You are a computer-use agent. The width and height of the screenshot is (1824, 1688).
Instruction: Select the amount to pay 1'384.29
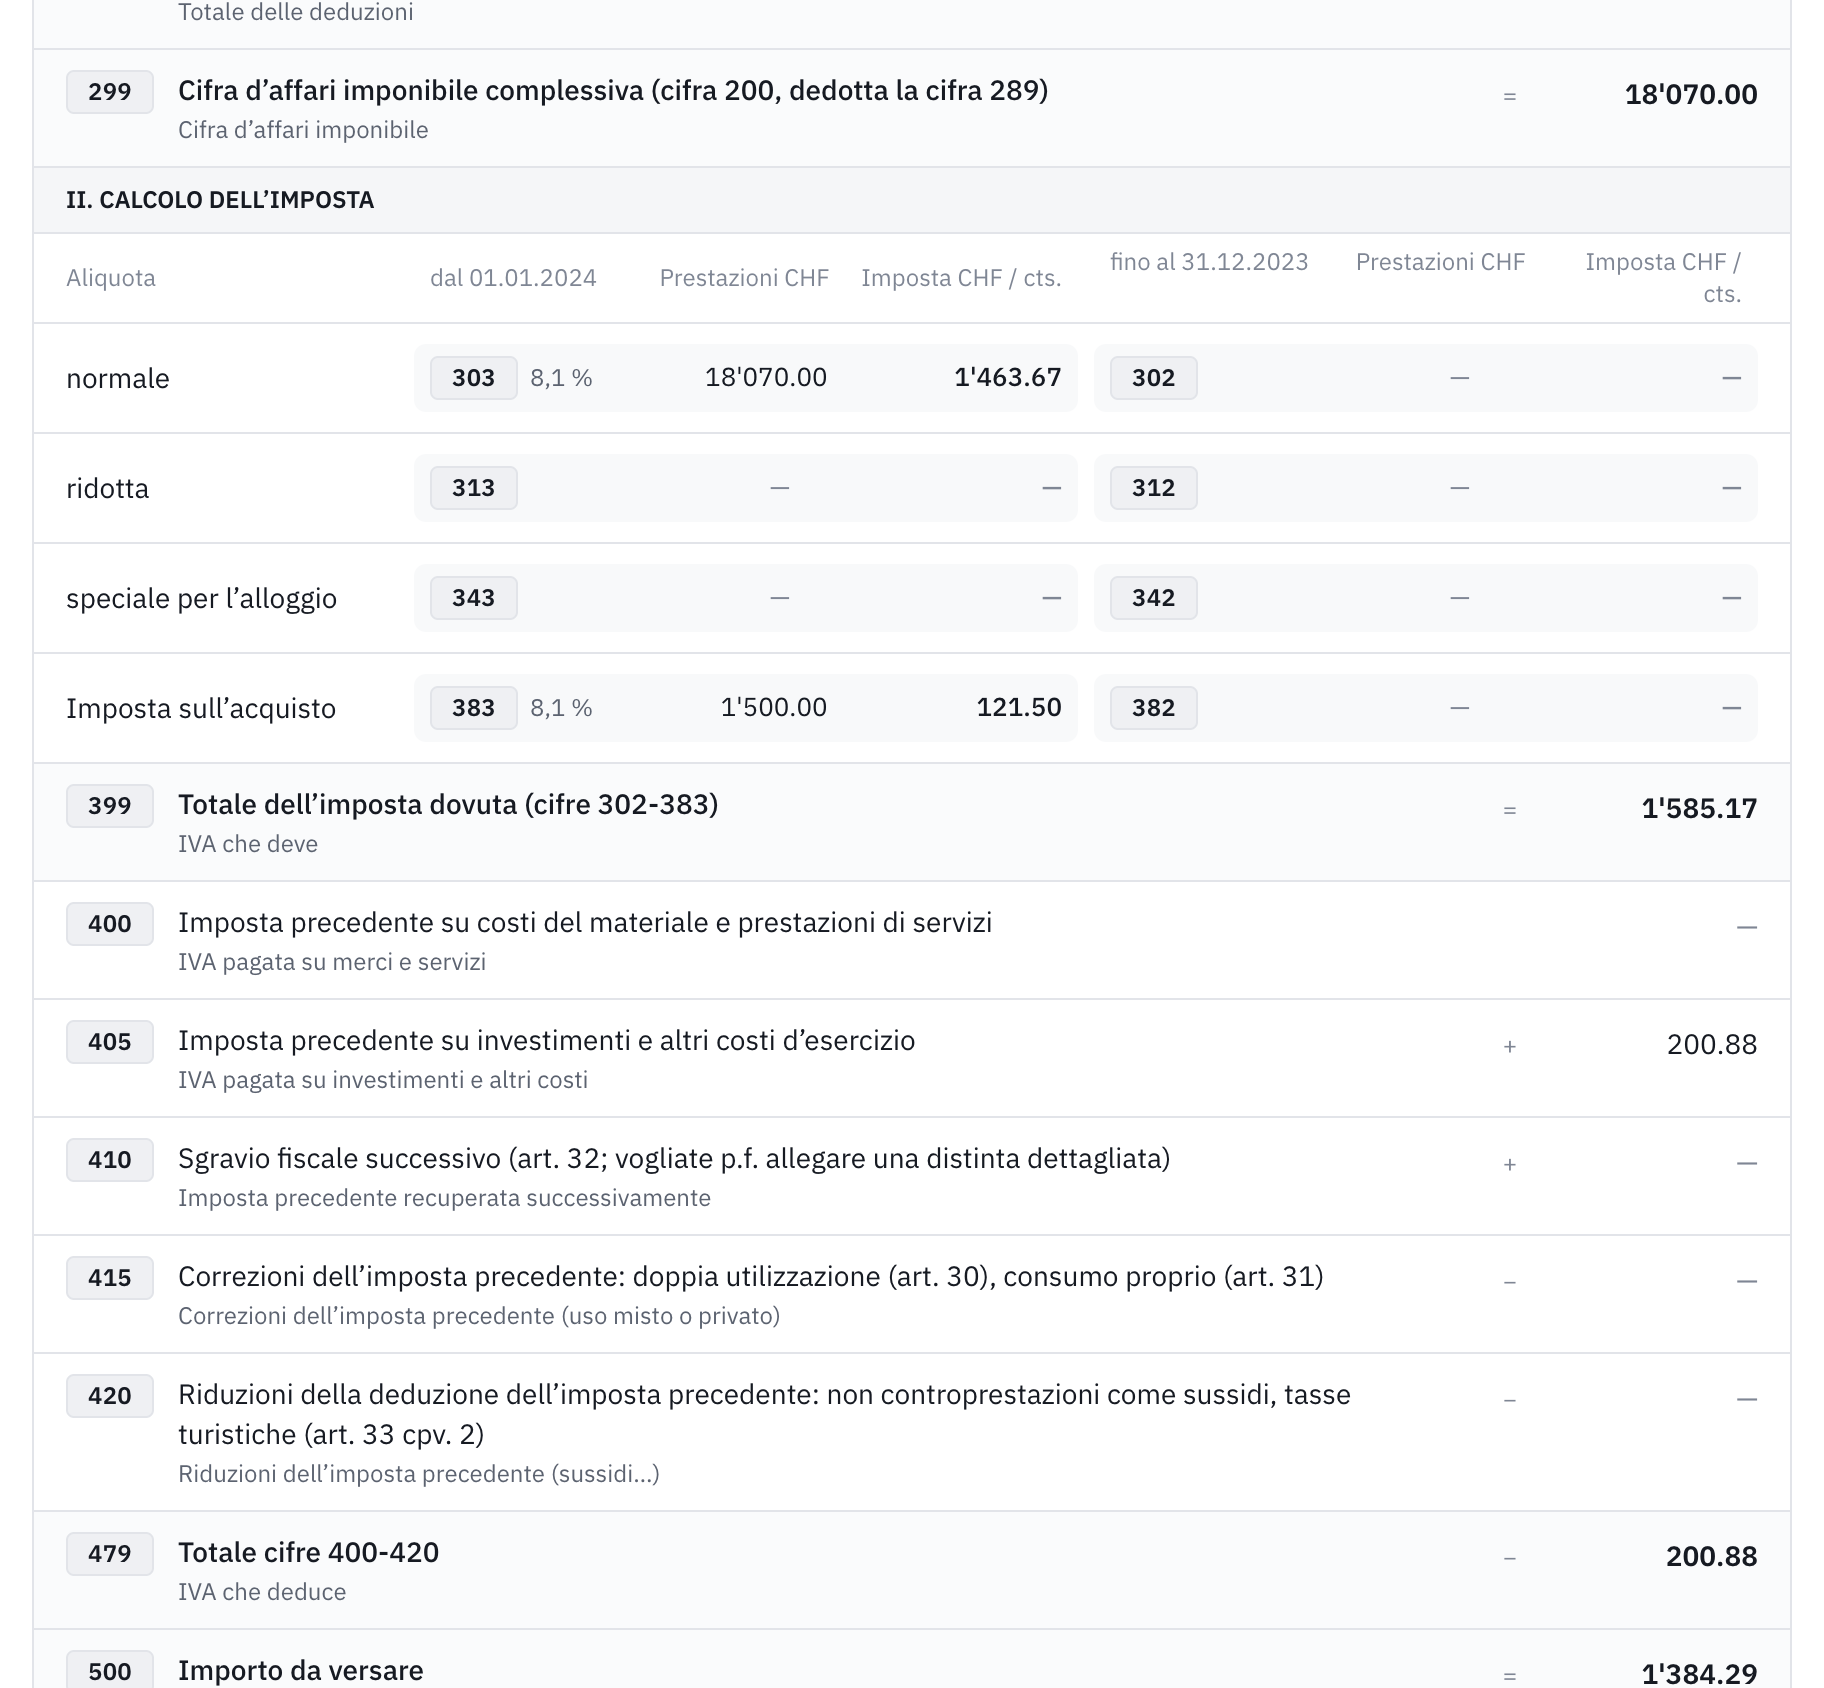coord(1699,1673)
